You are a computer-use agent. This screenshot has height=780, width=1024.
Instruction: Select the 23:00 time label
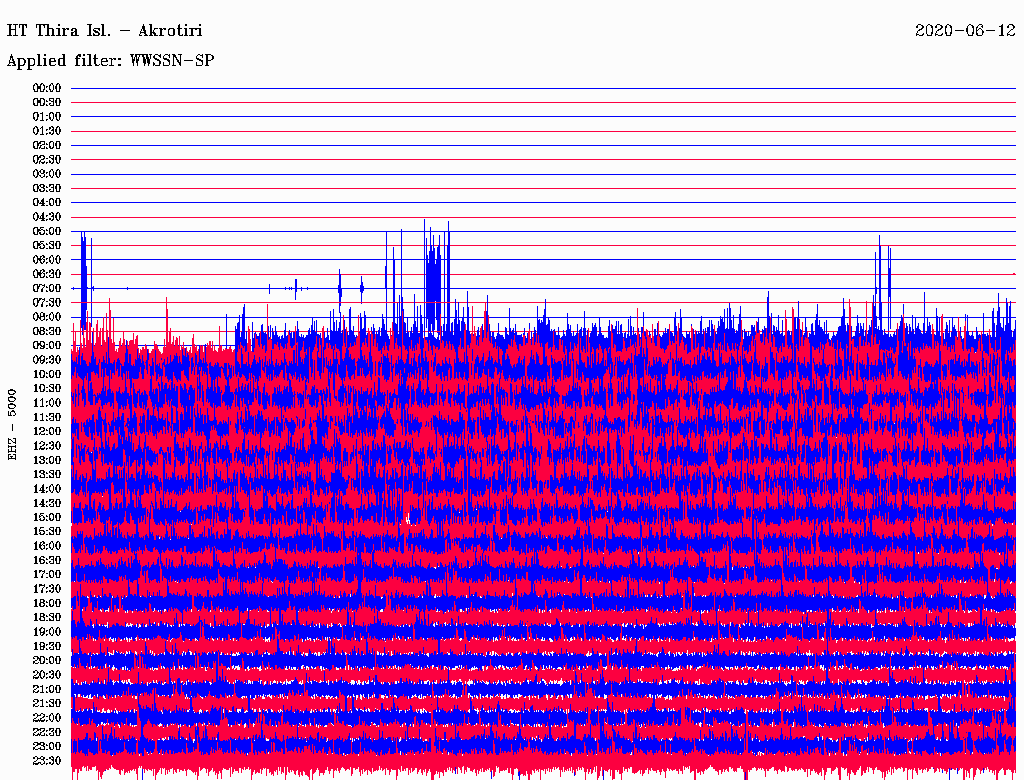(47, 747)
